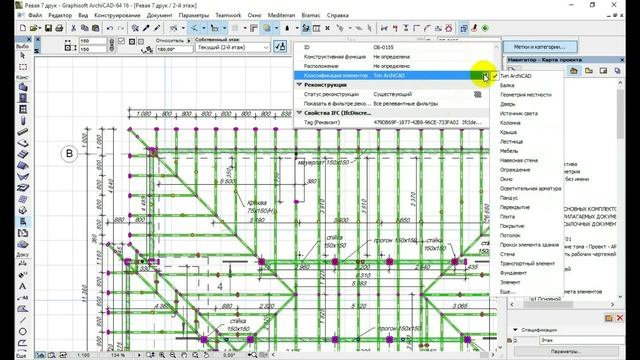Open the 'Конструирование' menu
The image size is (640, 360).
(x=117, y=15)
